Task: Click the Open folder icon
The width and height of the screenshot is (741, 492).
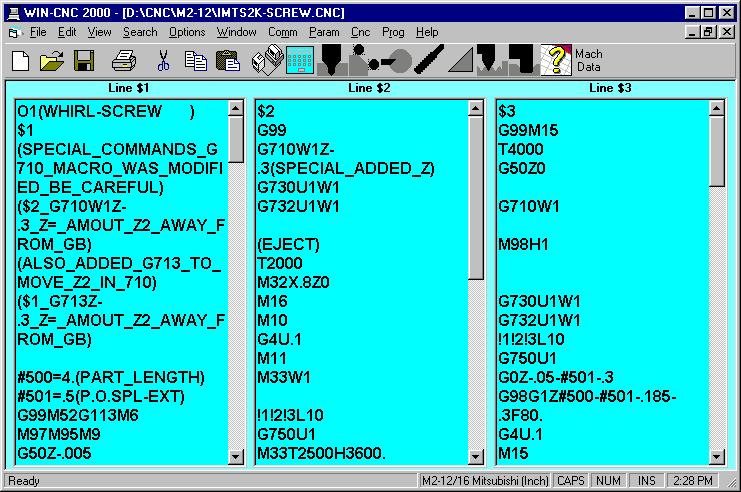Action: point(52,61)
